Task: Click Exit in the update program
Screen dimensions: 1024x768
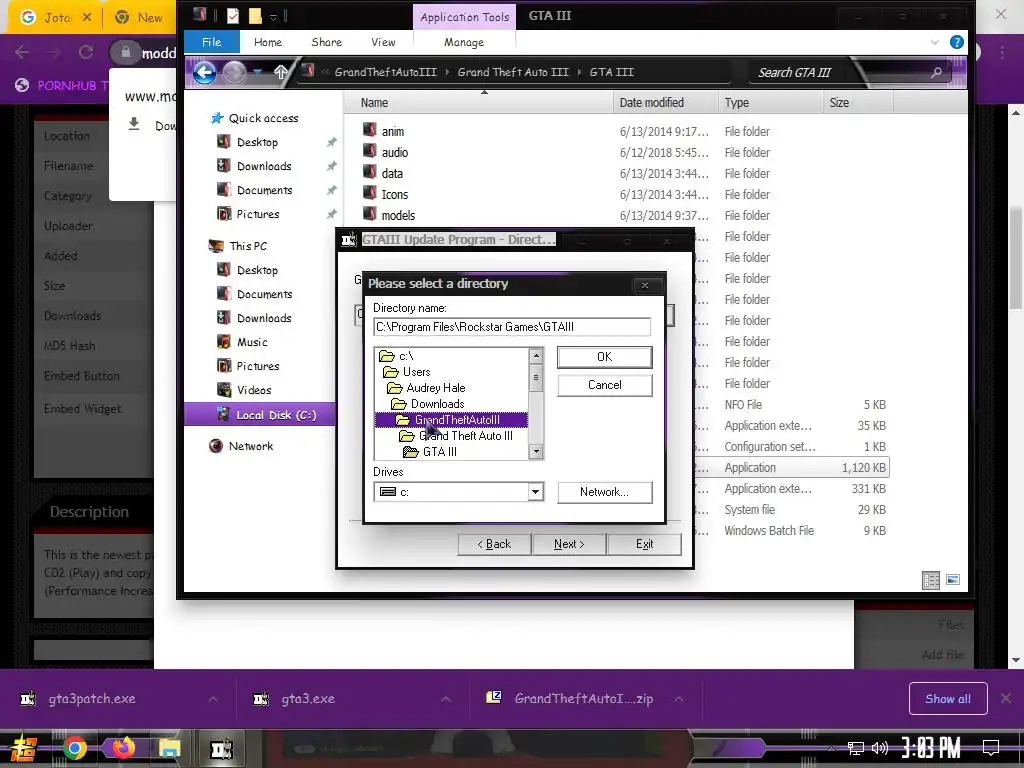Action: point(644,544)
